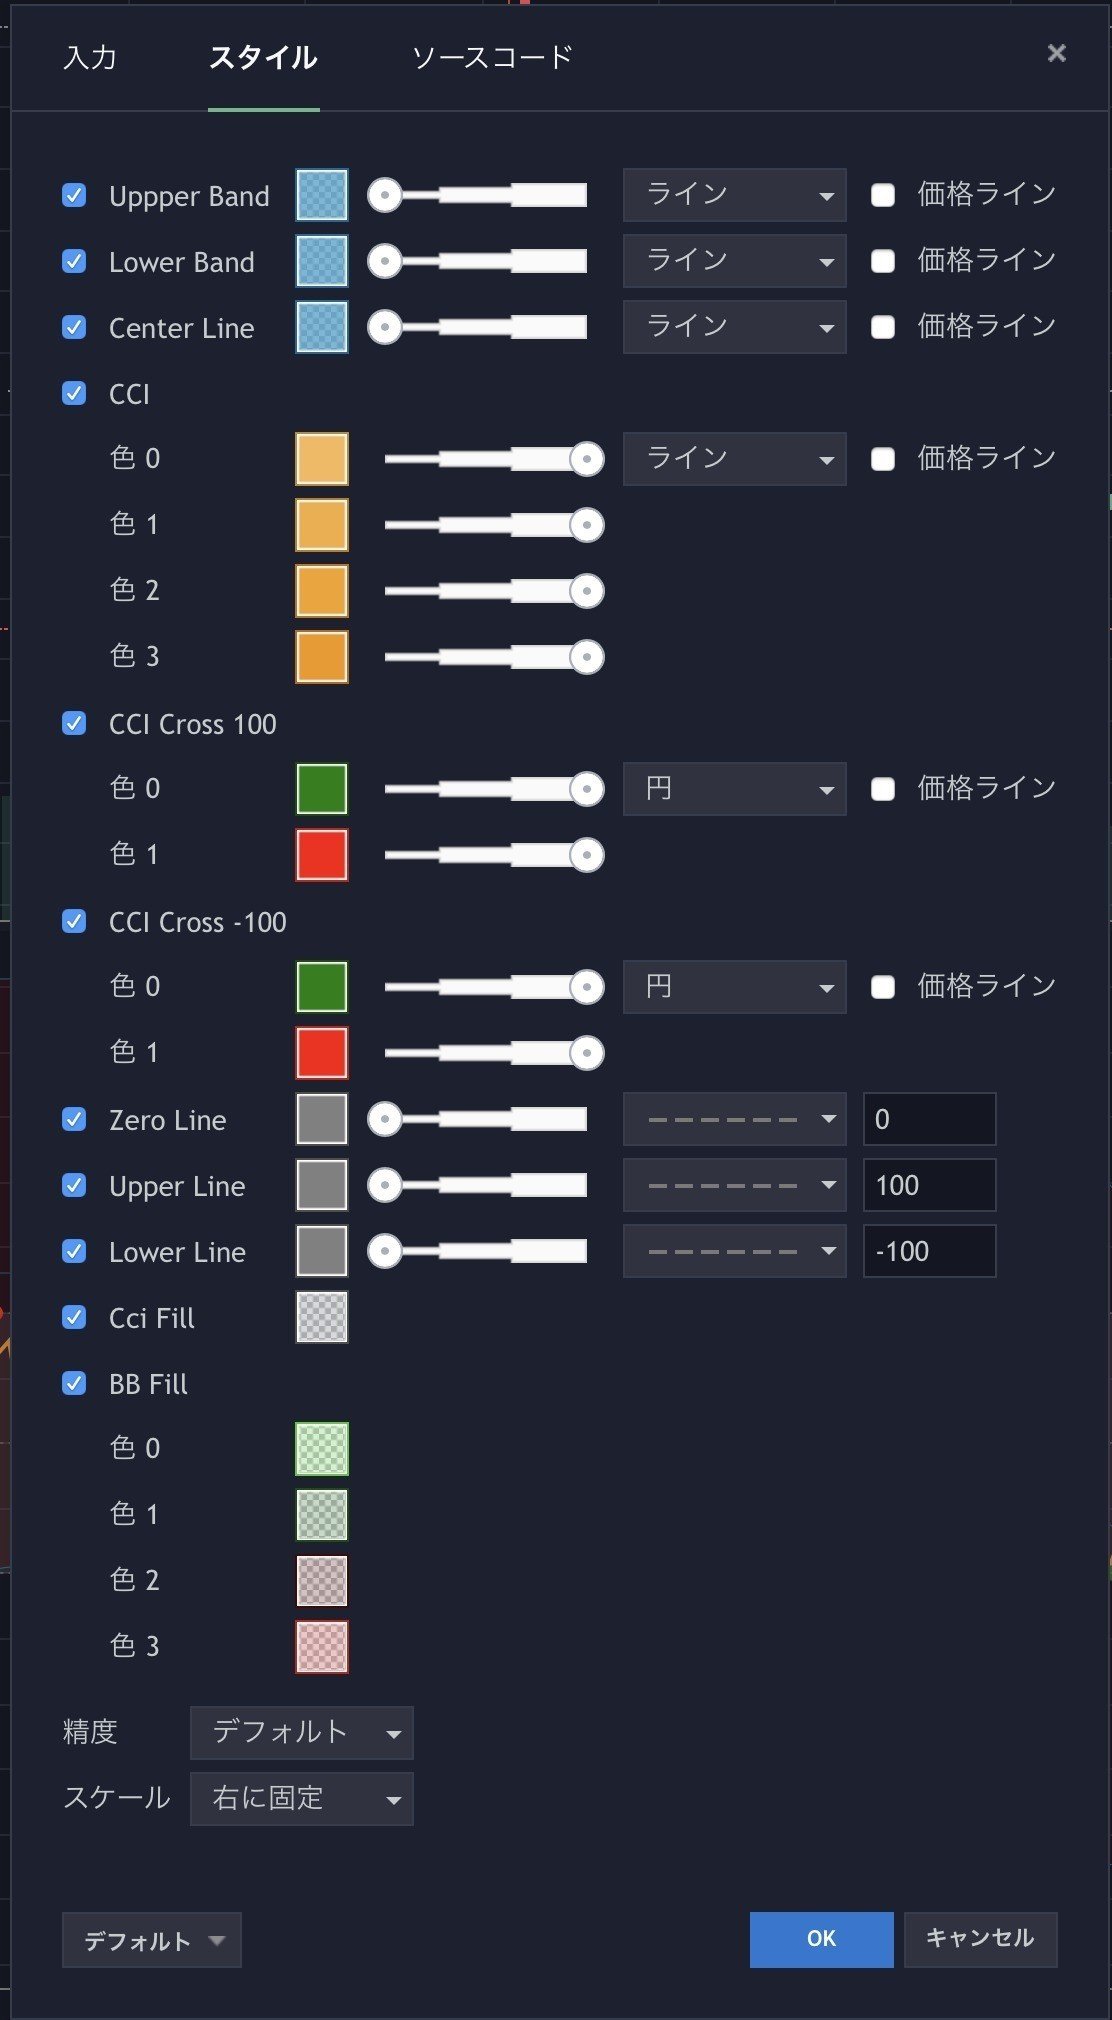Uncheck the Uppper Band visibility checkbox

pyautogui.click(x=73, y=196)
